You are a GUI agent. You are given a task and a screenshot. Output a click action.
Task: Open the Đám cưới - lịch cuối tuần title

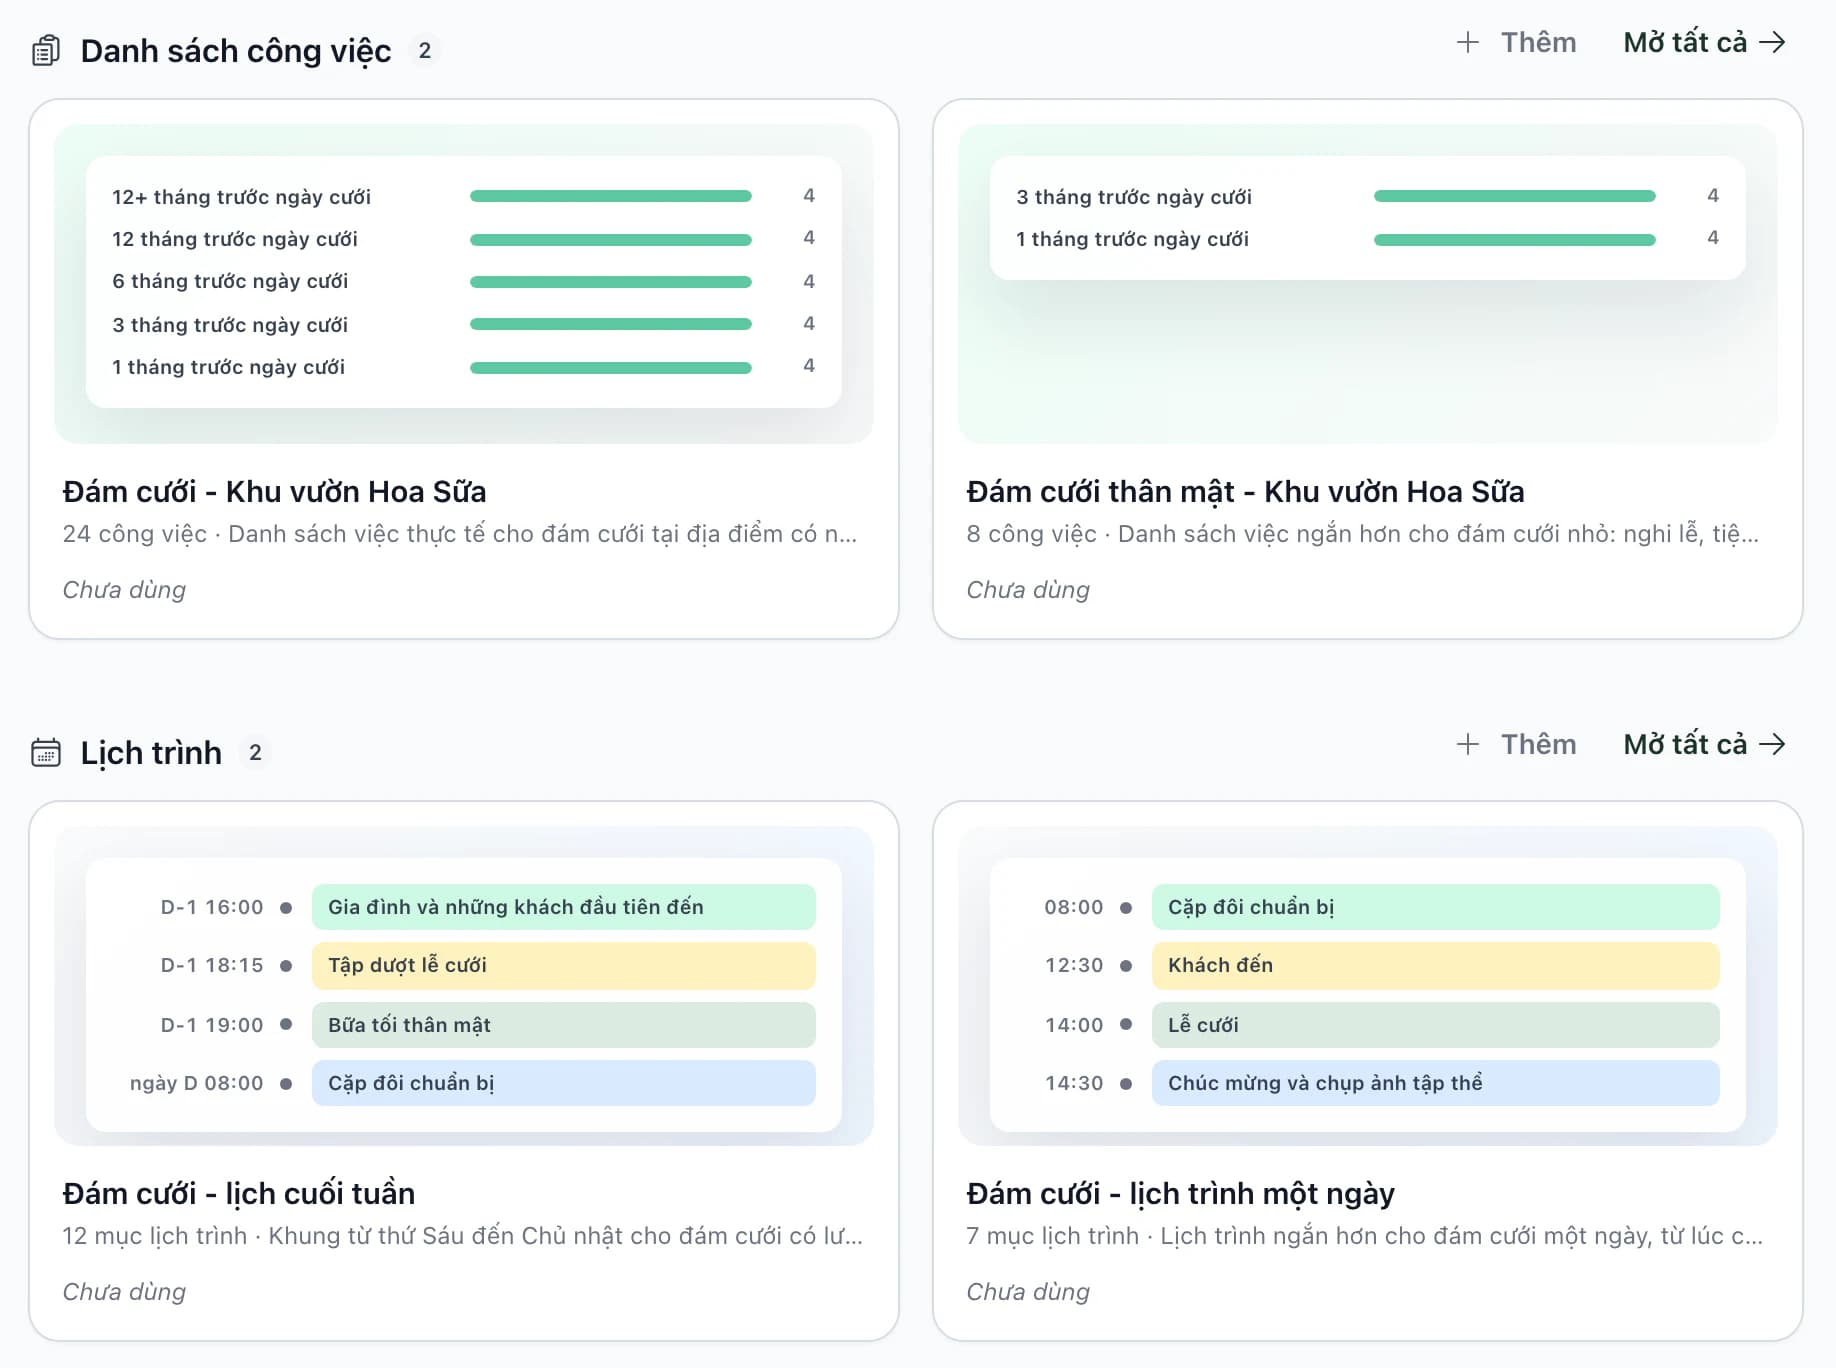[x=238, y=1193]
